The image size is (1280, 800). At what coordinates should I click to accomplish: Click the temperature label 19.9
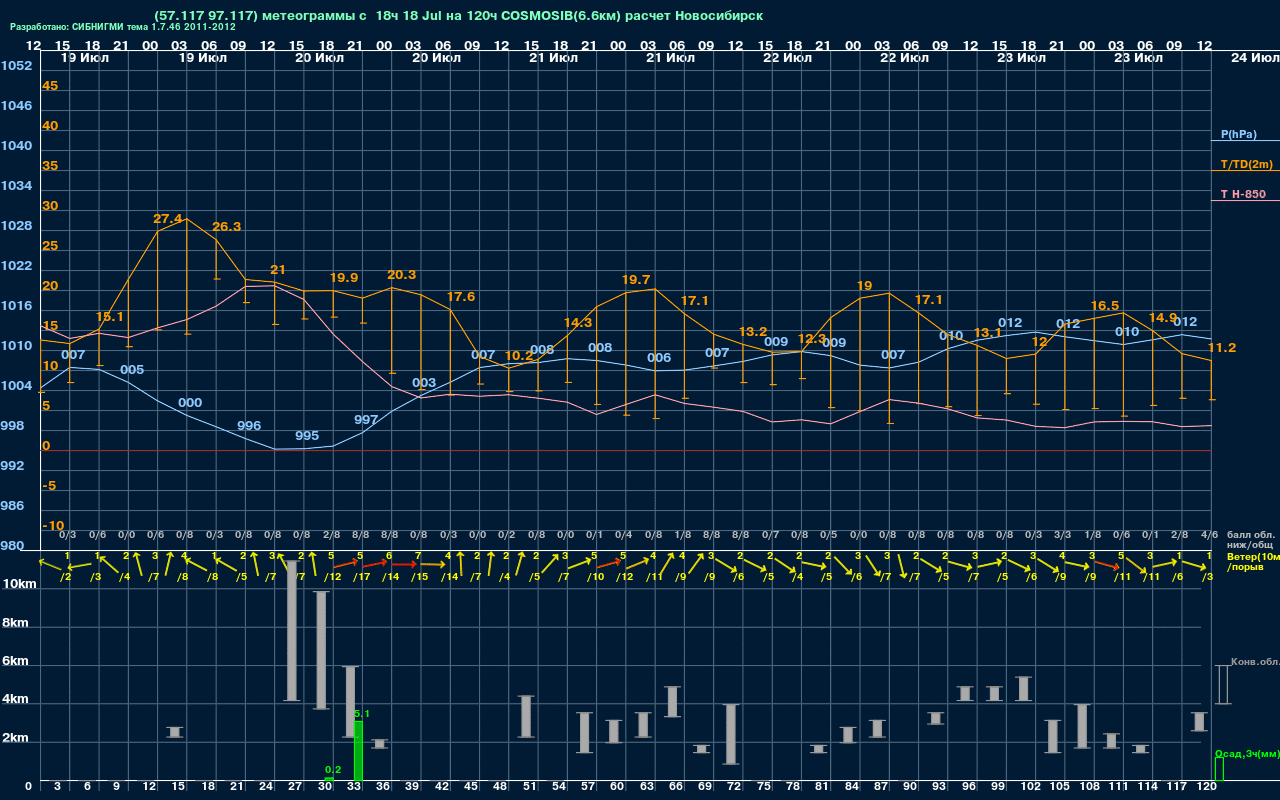pos(344,278)
